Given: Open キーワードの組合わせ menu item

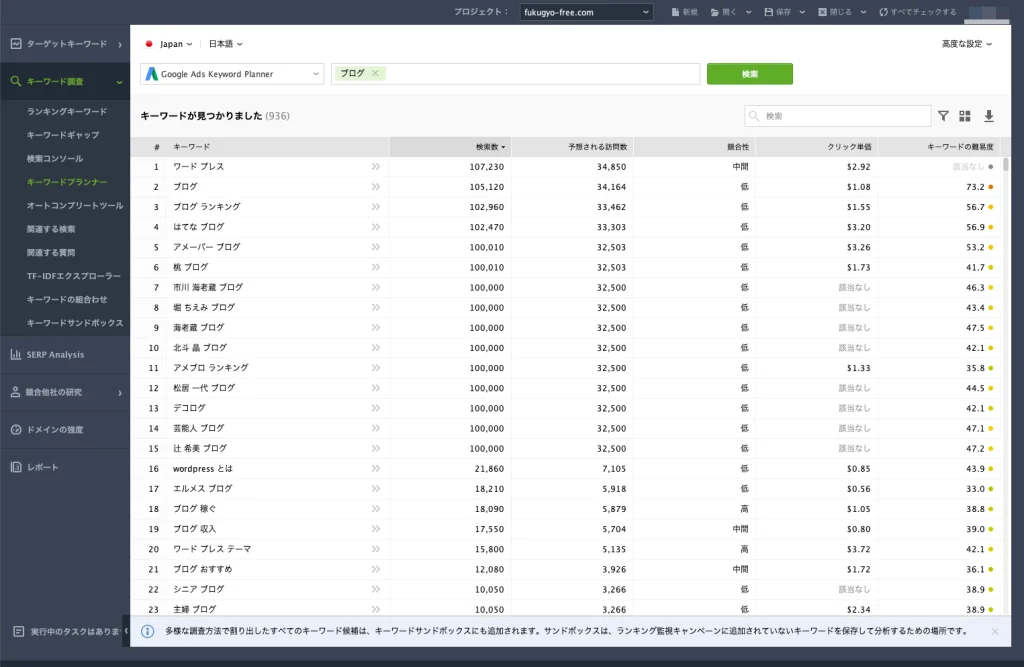Looking at the screenshot, I should [x=67, y=300].
